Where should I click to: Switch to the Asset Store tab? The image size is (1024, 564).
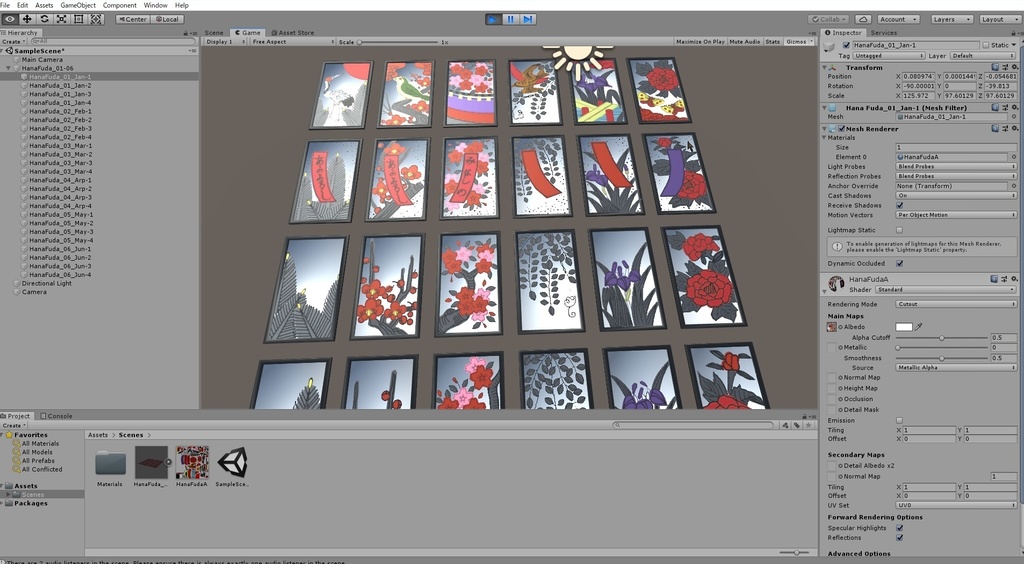(293, 33)
